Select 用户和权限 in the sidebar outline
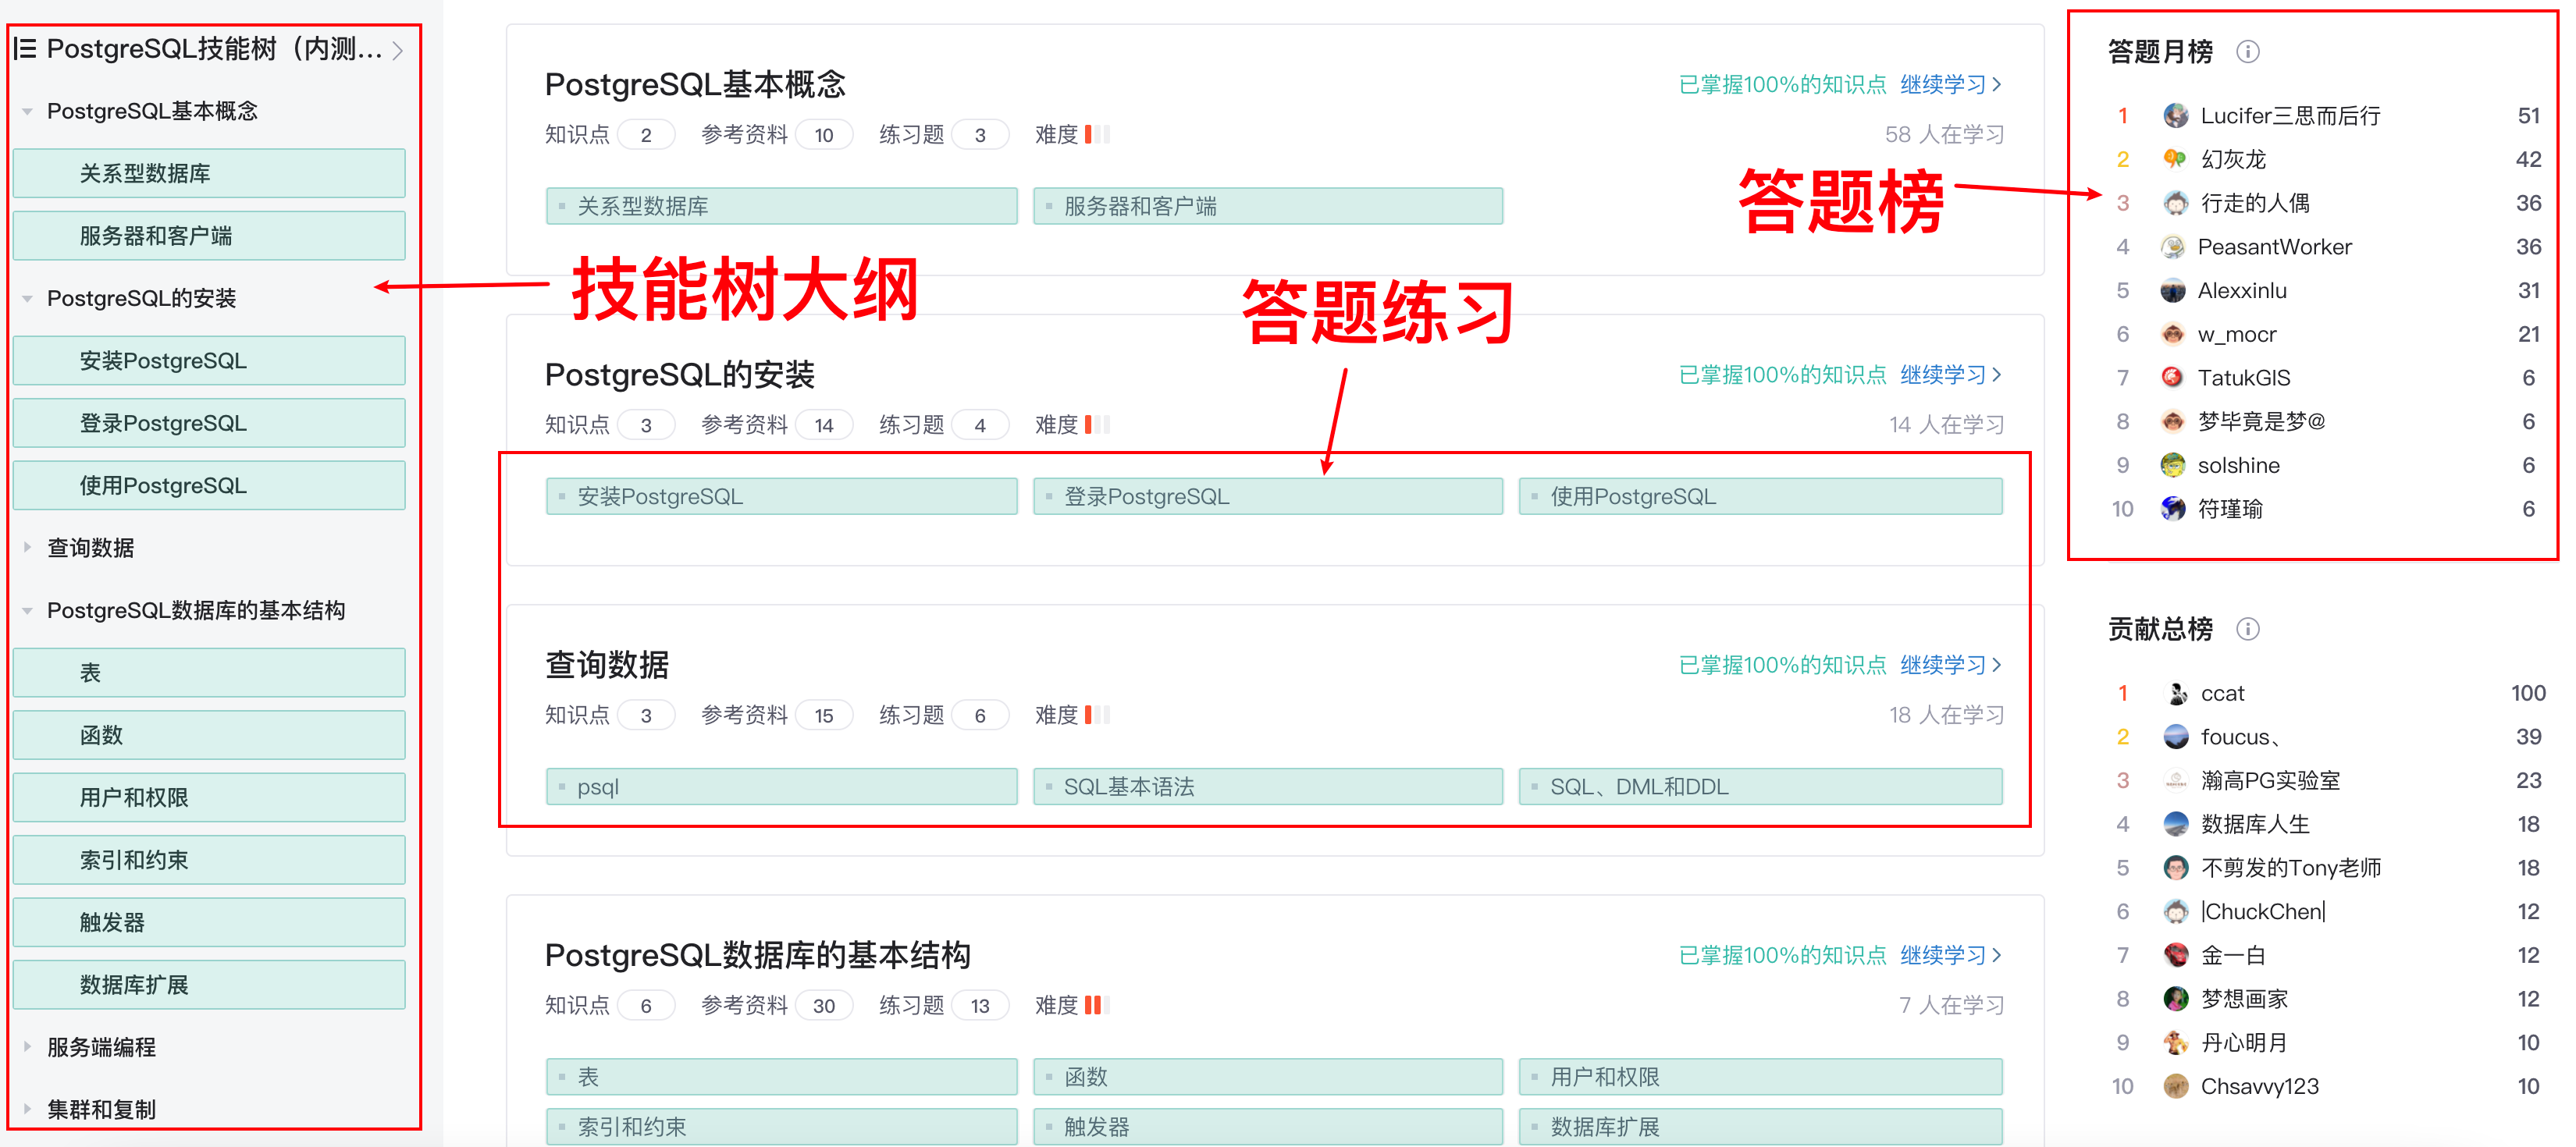The height and width of the screenshot is (1147, 2576). pos(209,797)
